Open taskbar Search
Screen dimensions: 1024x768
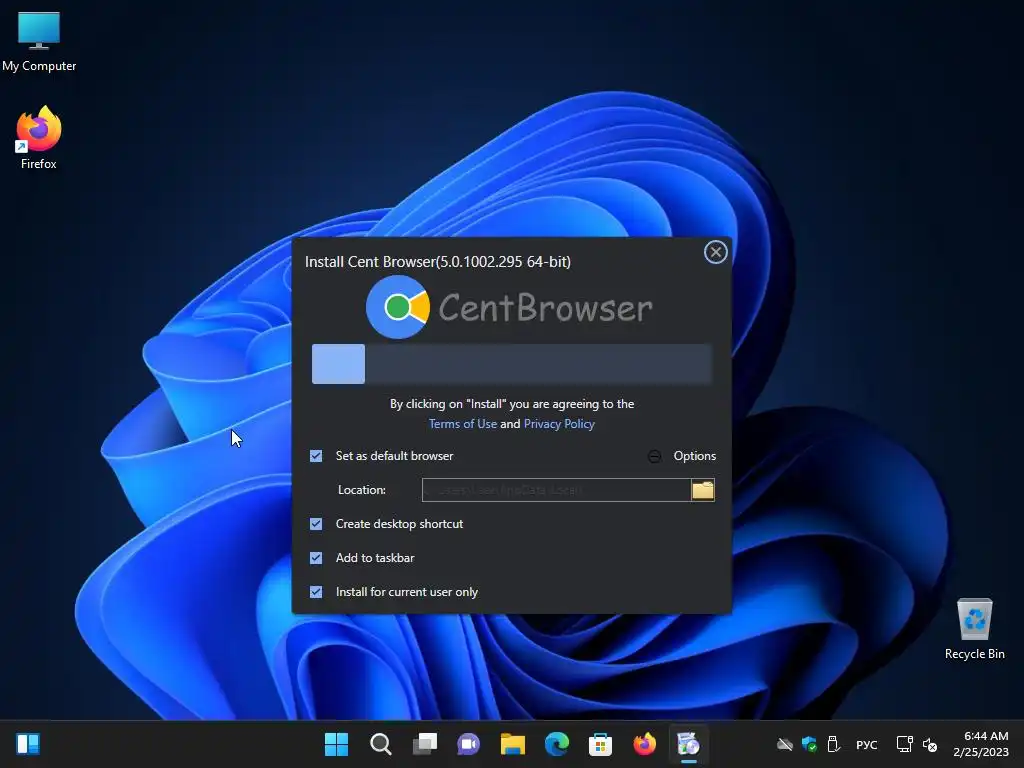381,744
